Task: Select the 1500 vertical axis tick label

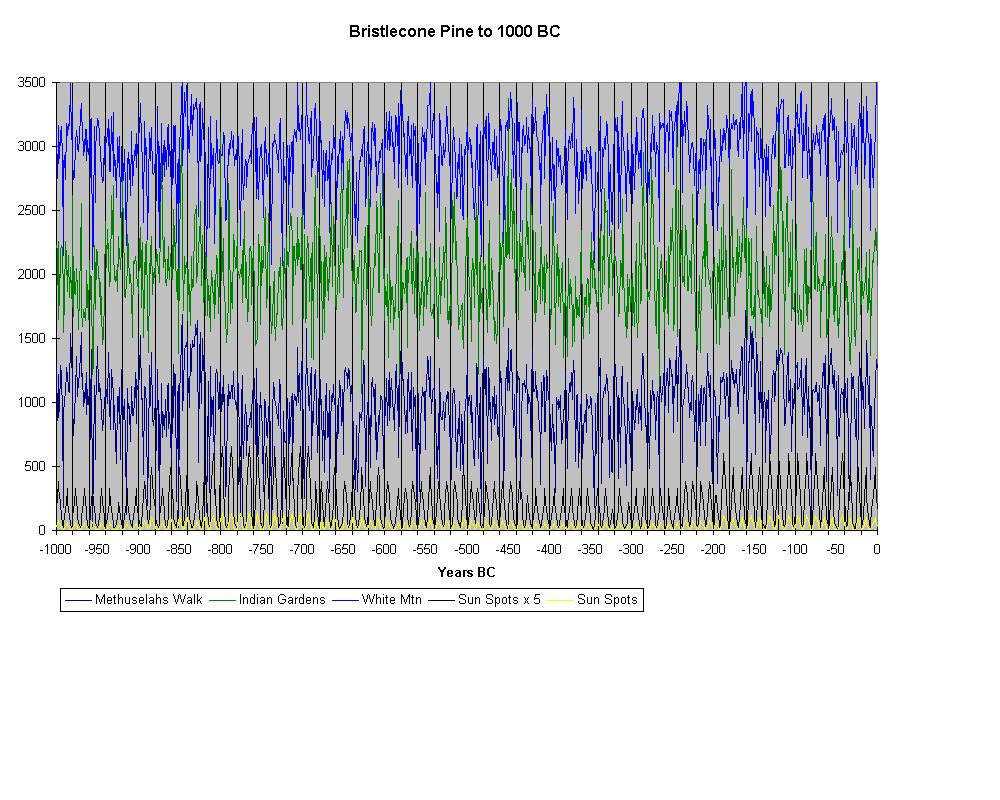Action: click(31, 338)
